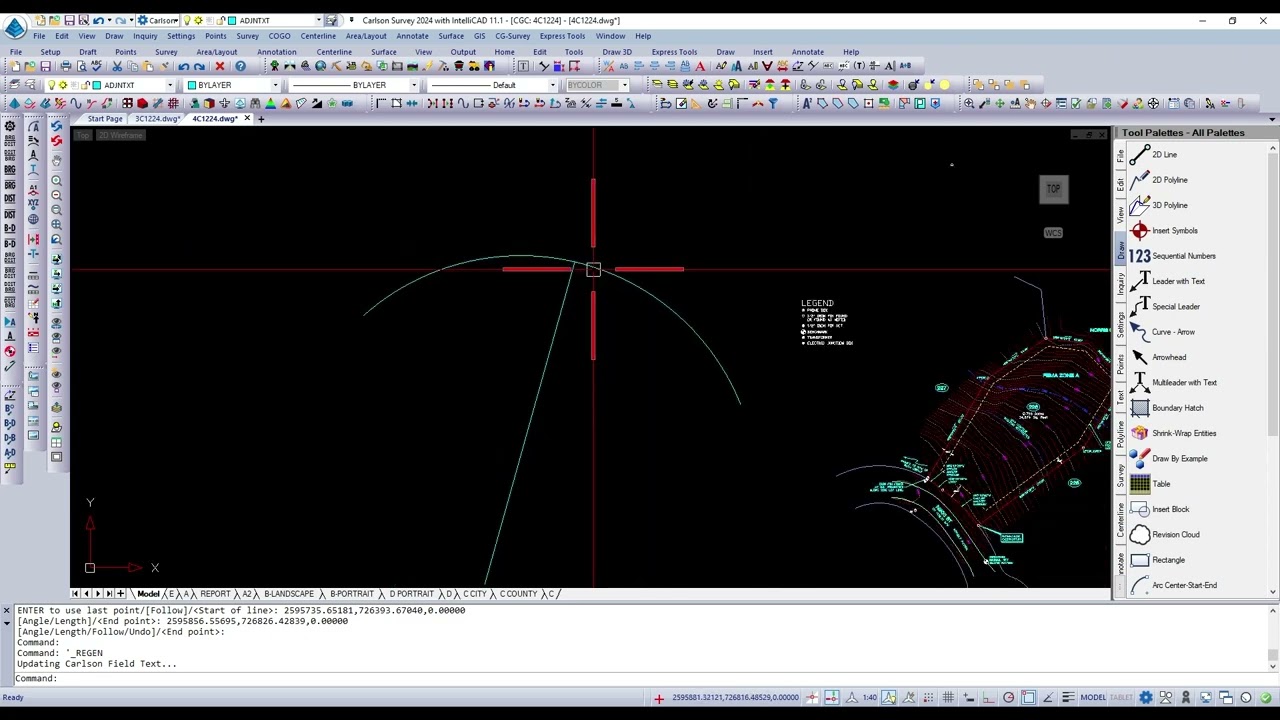Switch to the 3C1224.dwg tab
Screen dimensions: 1280x720
157,119
